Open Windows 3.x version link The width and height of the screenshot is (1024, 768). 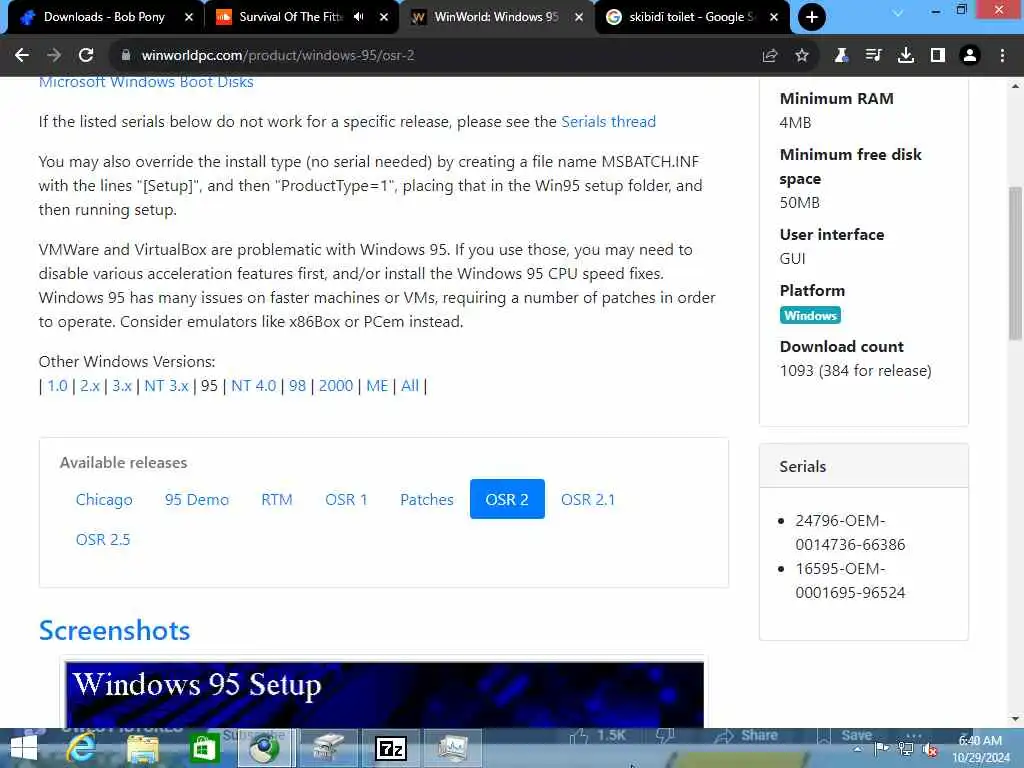[x=122, y=386]
